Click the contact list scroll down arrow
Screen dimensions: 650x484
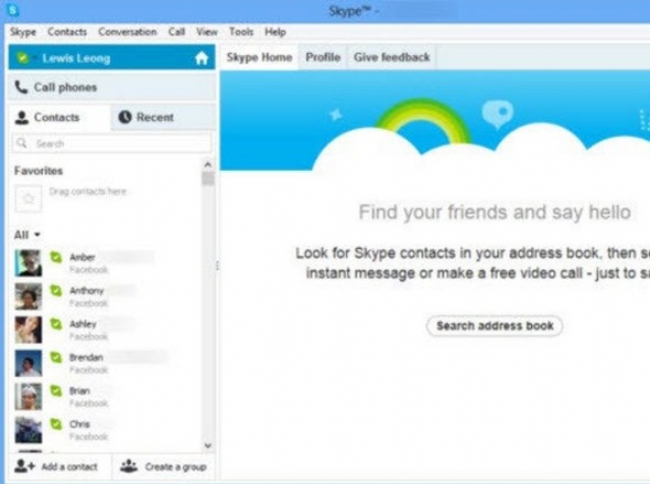click(x=208, y=445)
